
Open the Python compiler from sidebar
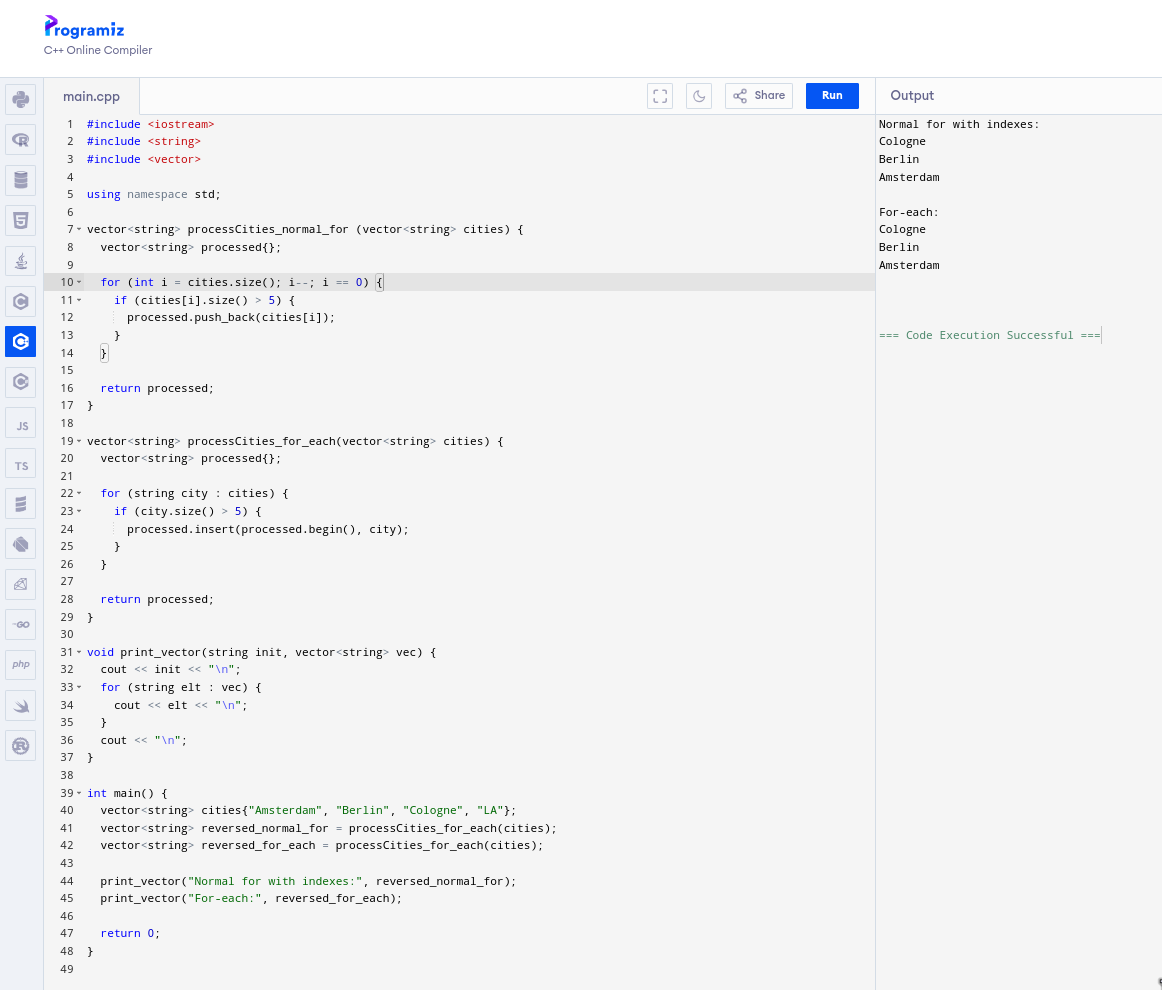pos(21,99)
